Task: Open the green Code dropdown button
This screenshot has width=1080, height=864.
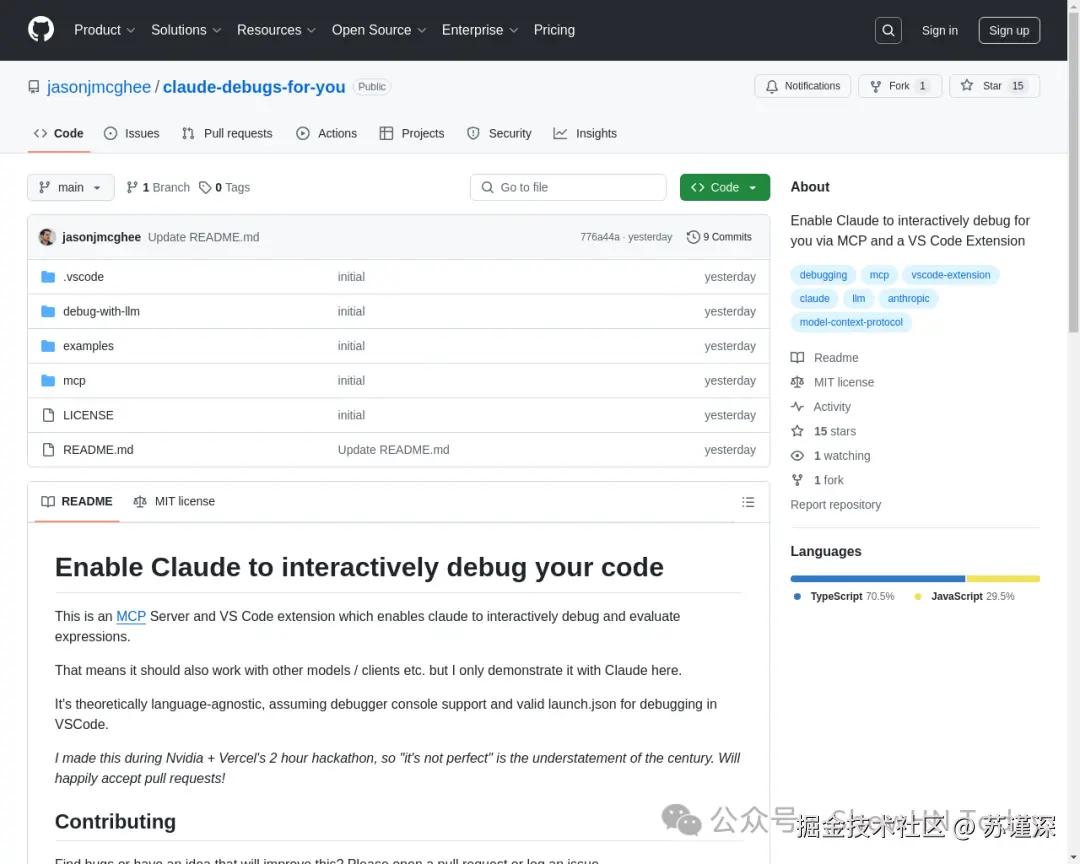Action: point(725,187)
